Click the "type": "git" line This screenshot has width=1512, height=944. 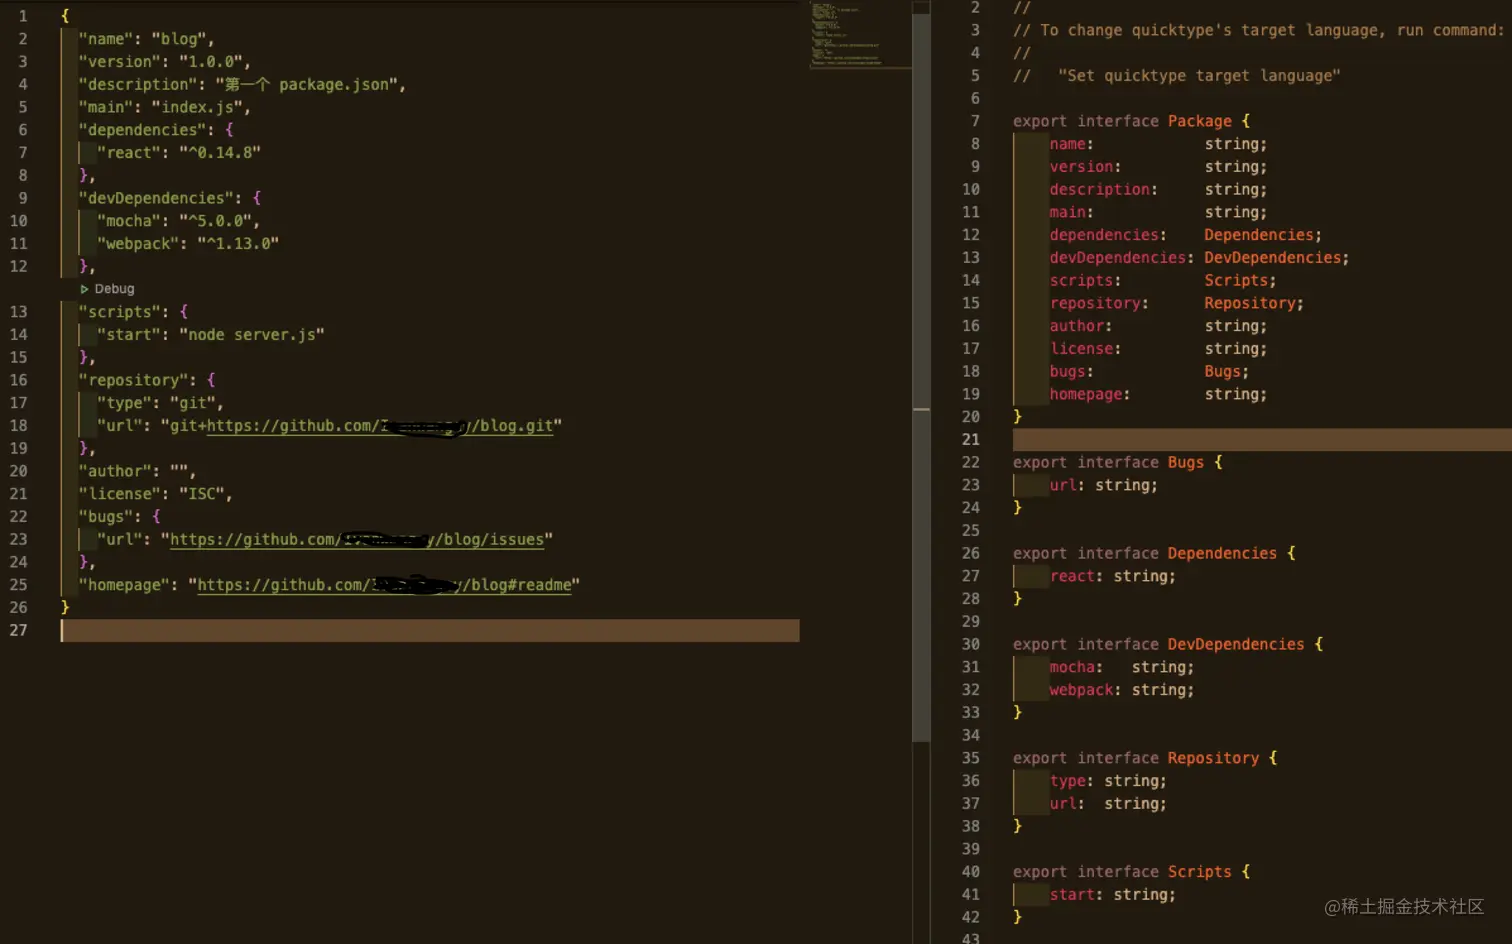point(160,403)
